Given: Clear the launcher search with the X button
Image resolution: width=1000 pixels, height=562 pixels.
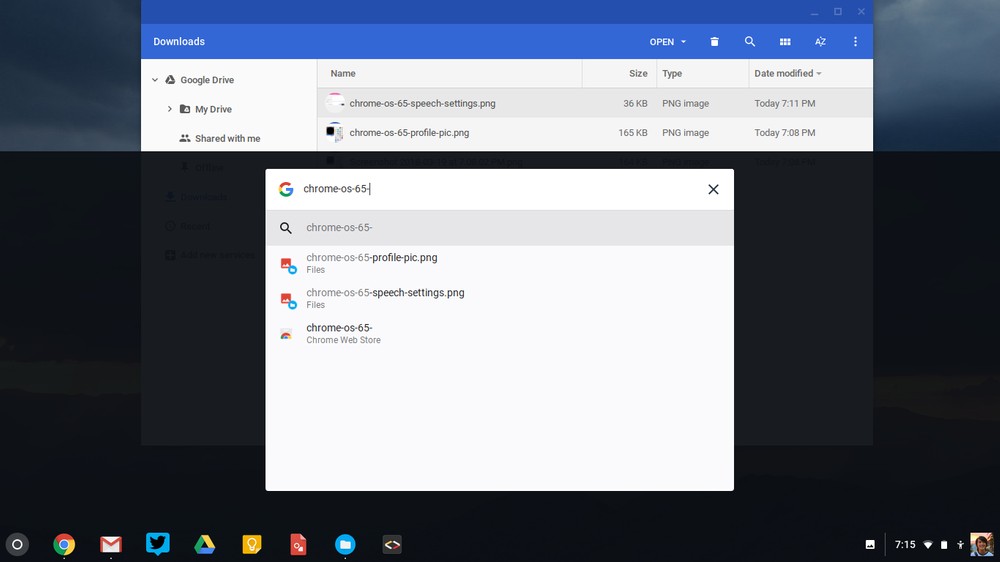Looking at the screenshot, I should tap(713, 189).
